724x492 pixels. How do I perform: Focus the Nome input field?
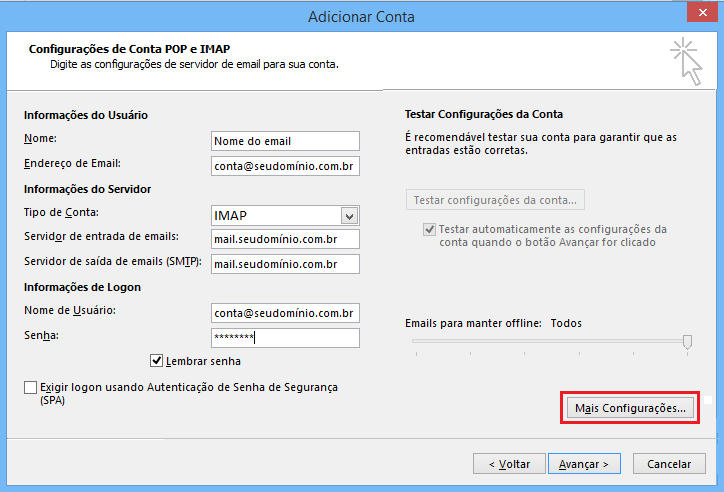point(285,141)
